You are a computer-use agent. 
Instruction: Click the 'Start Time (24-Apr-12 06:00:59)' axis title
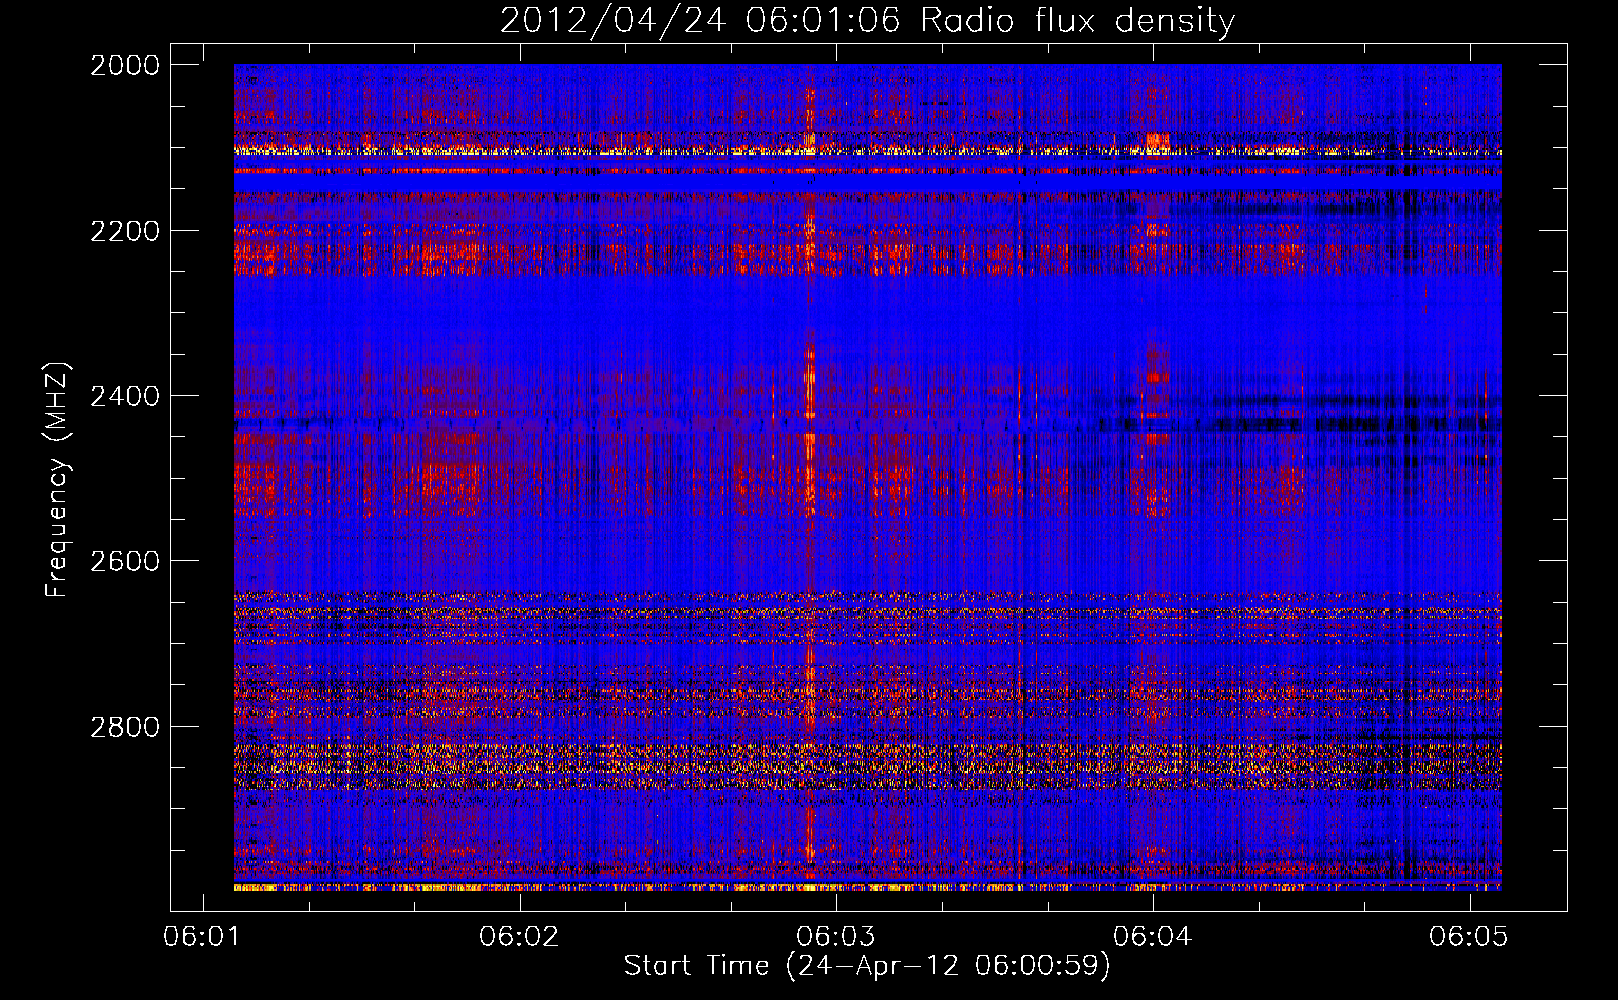(x=867, y=966)
